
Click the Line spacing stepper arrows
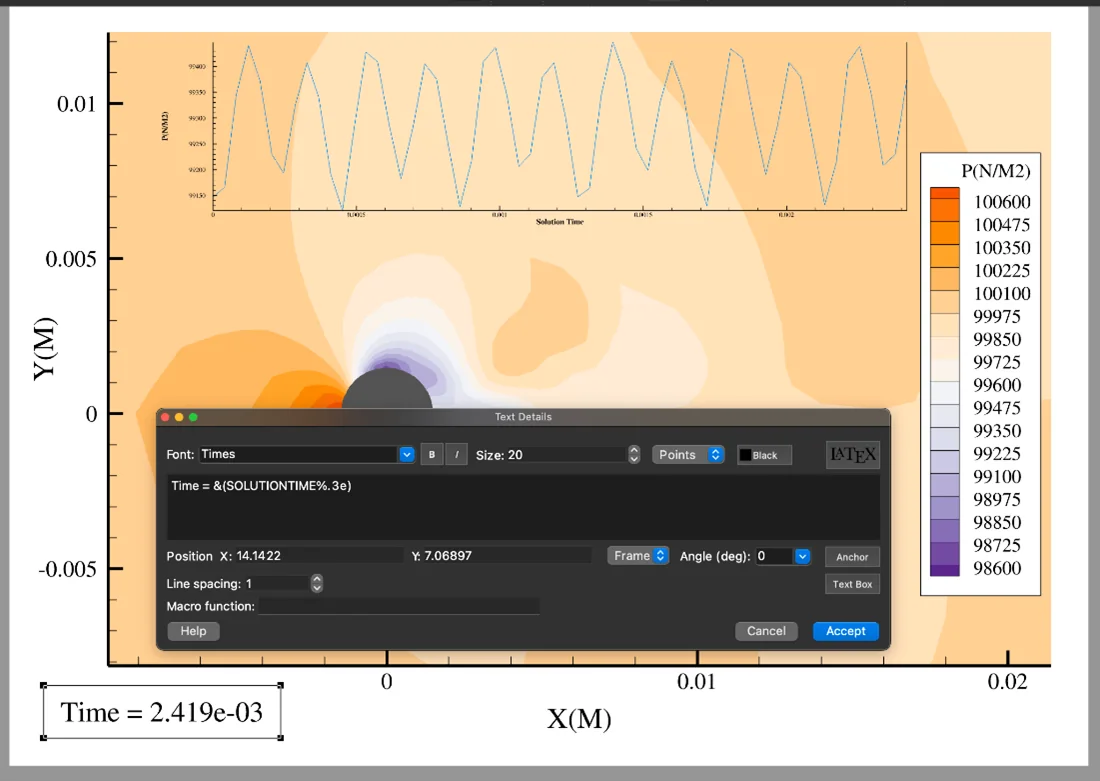pyautogui.click(x=317, y=583)
